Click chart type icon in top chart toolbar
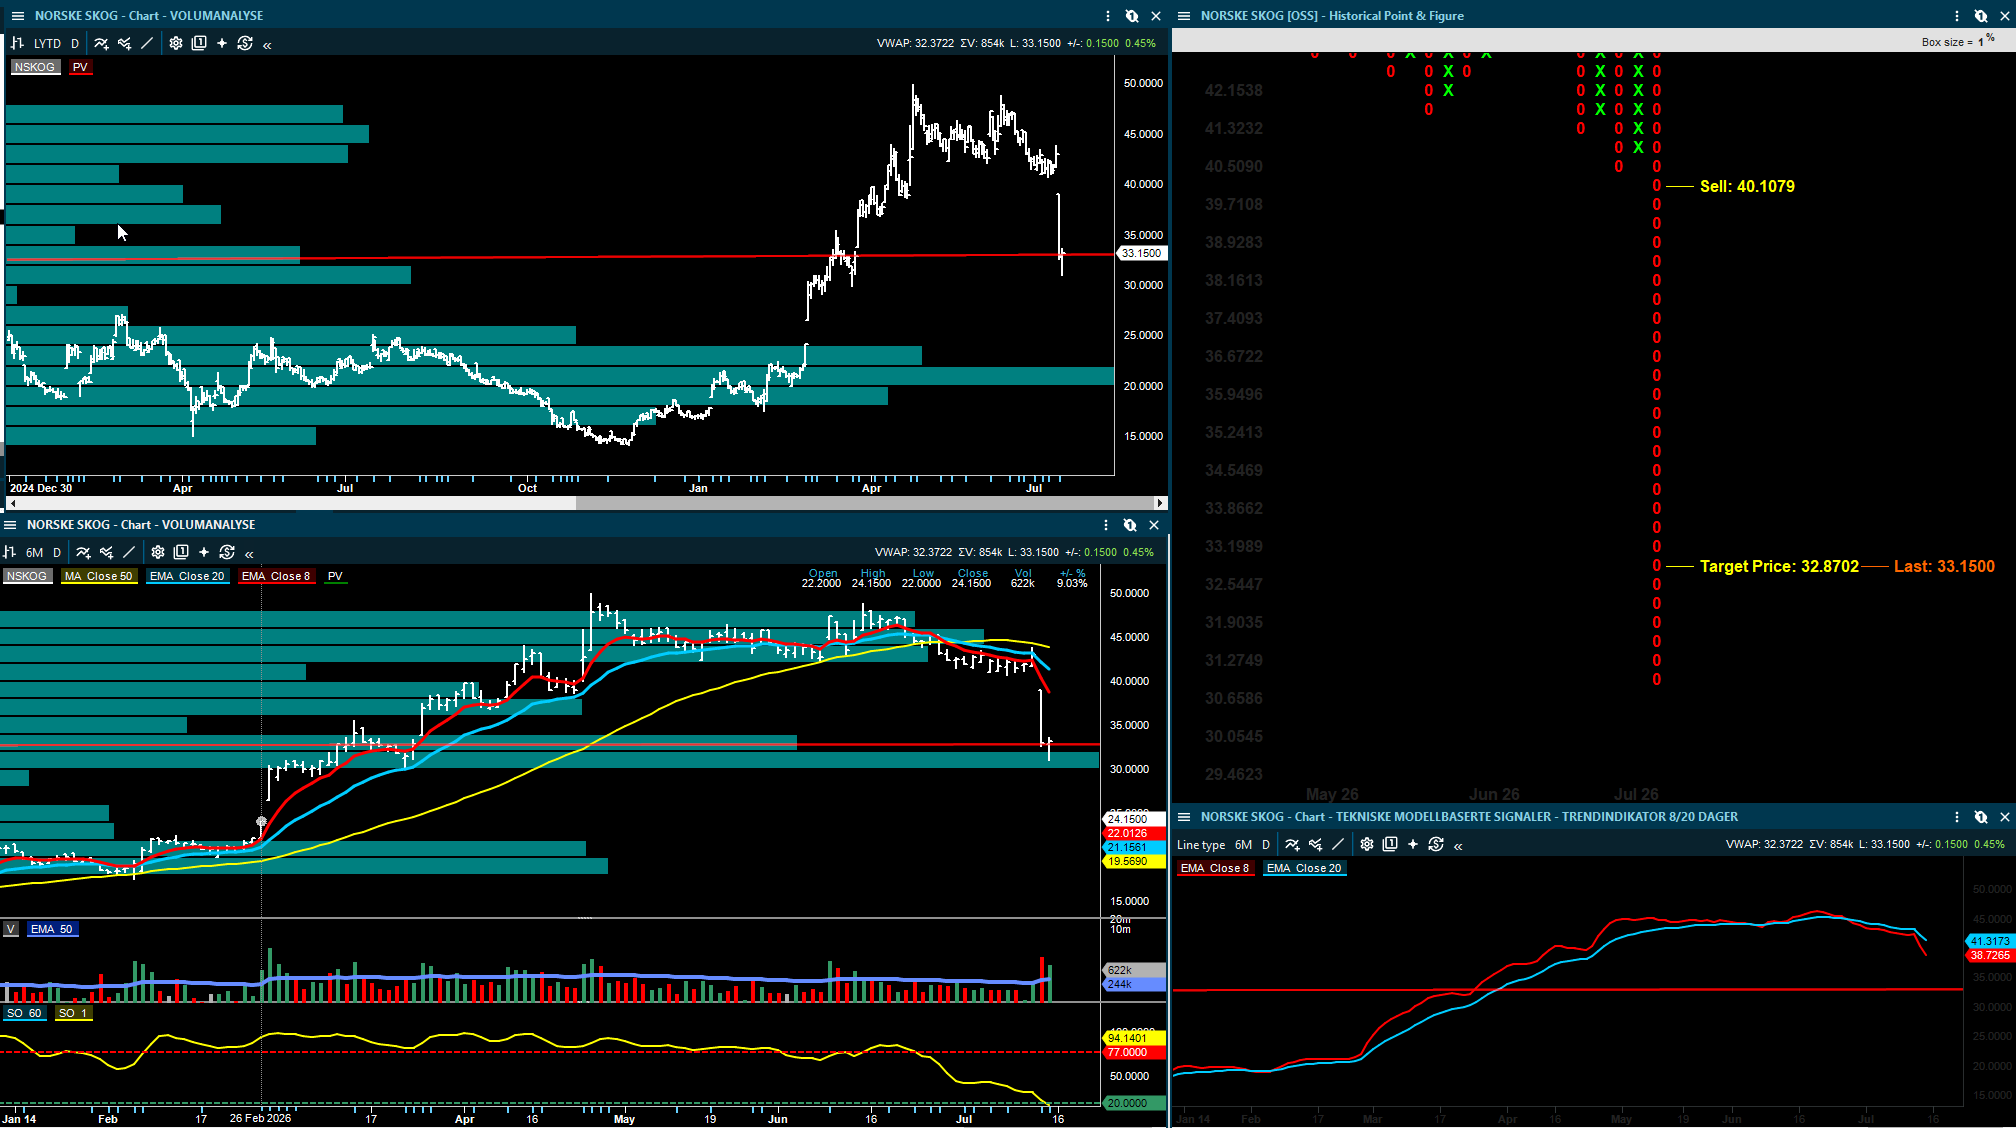This screenshot has width=2016, height=1128. click(x=17, y=43)
